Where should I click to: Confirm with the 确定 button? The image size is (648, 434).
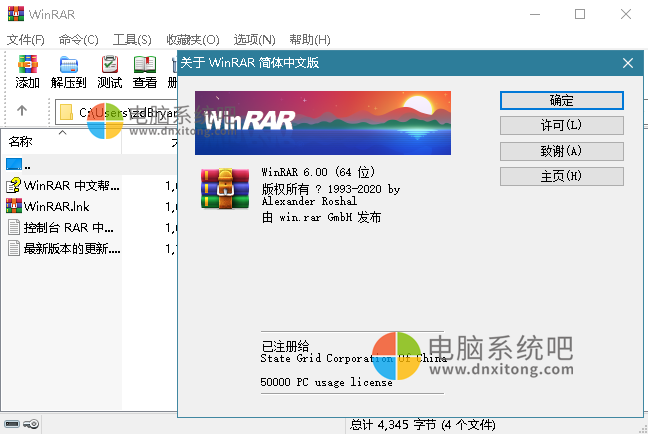[562, 100]
